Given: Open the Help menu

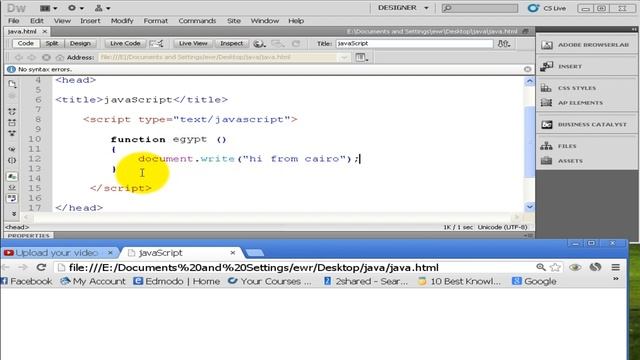Looking at the screenshot, I should click(296, 21).
